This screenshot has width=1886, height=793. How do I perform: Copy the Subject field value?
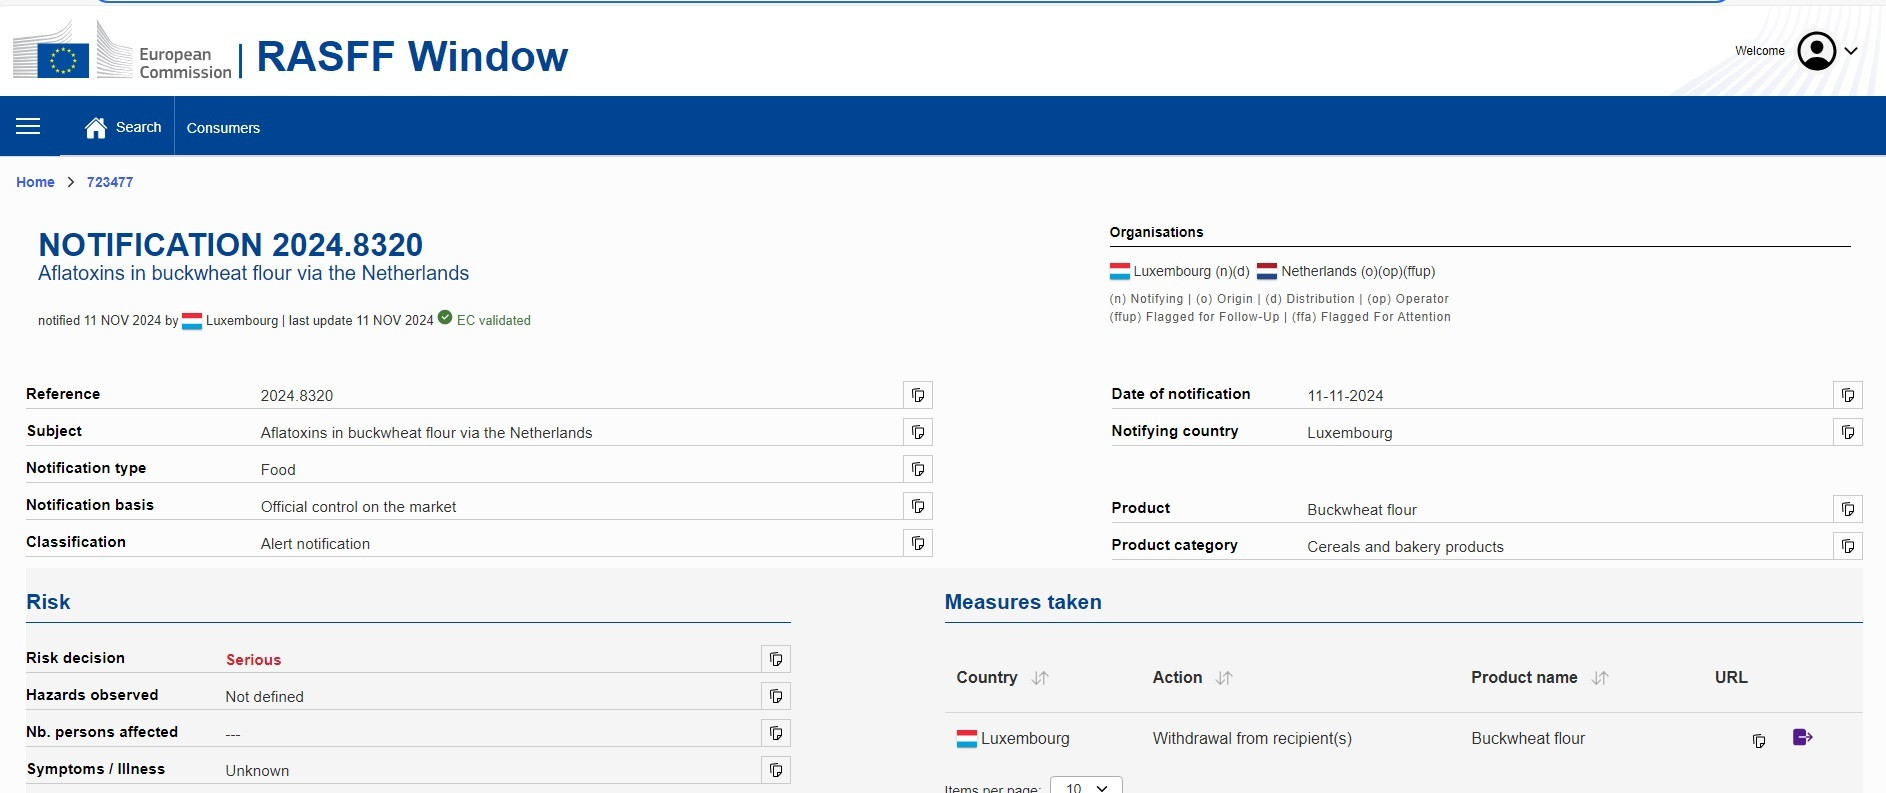pos(917,432)
